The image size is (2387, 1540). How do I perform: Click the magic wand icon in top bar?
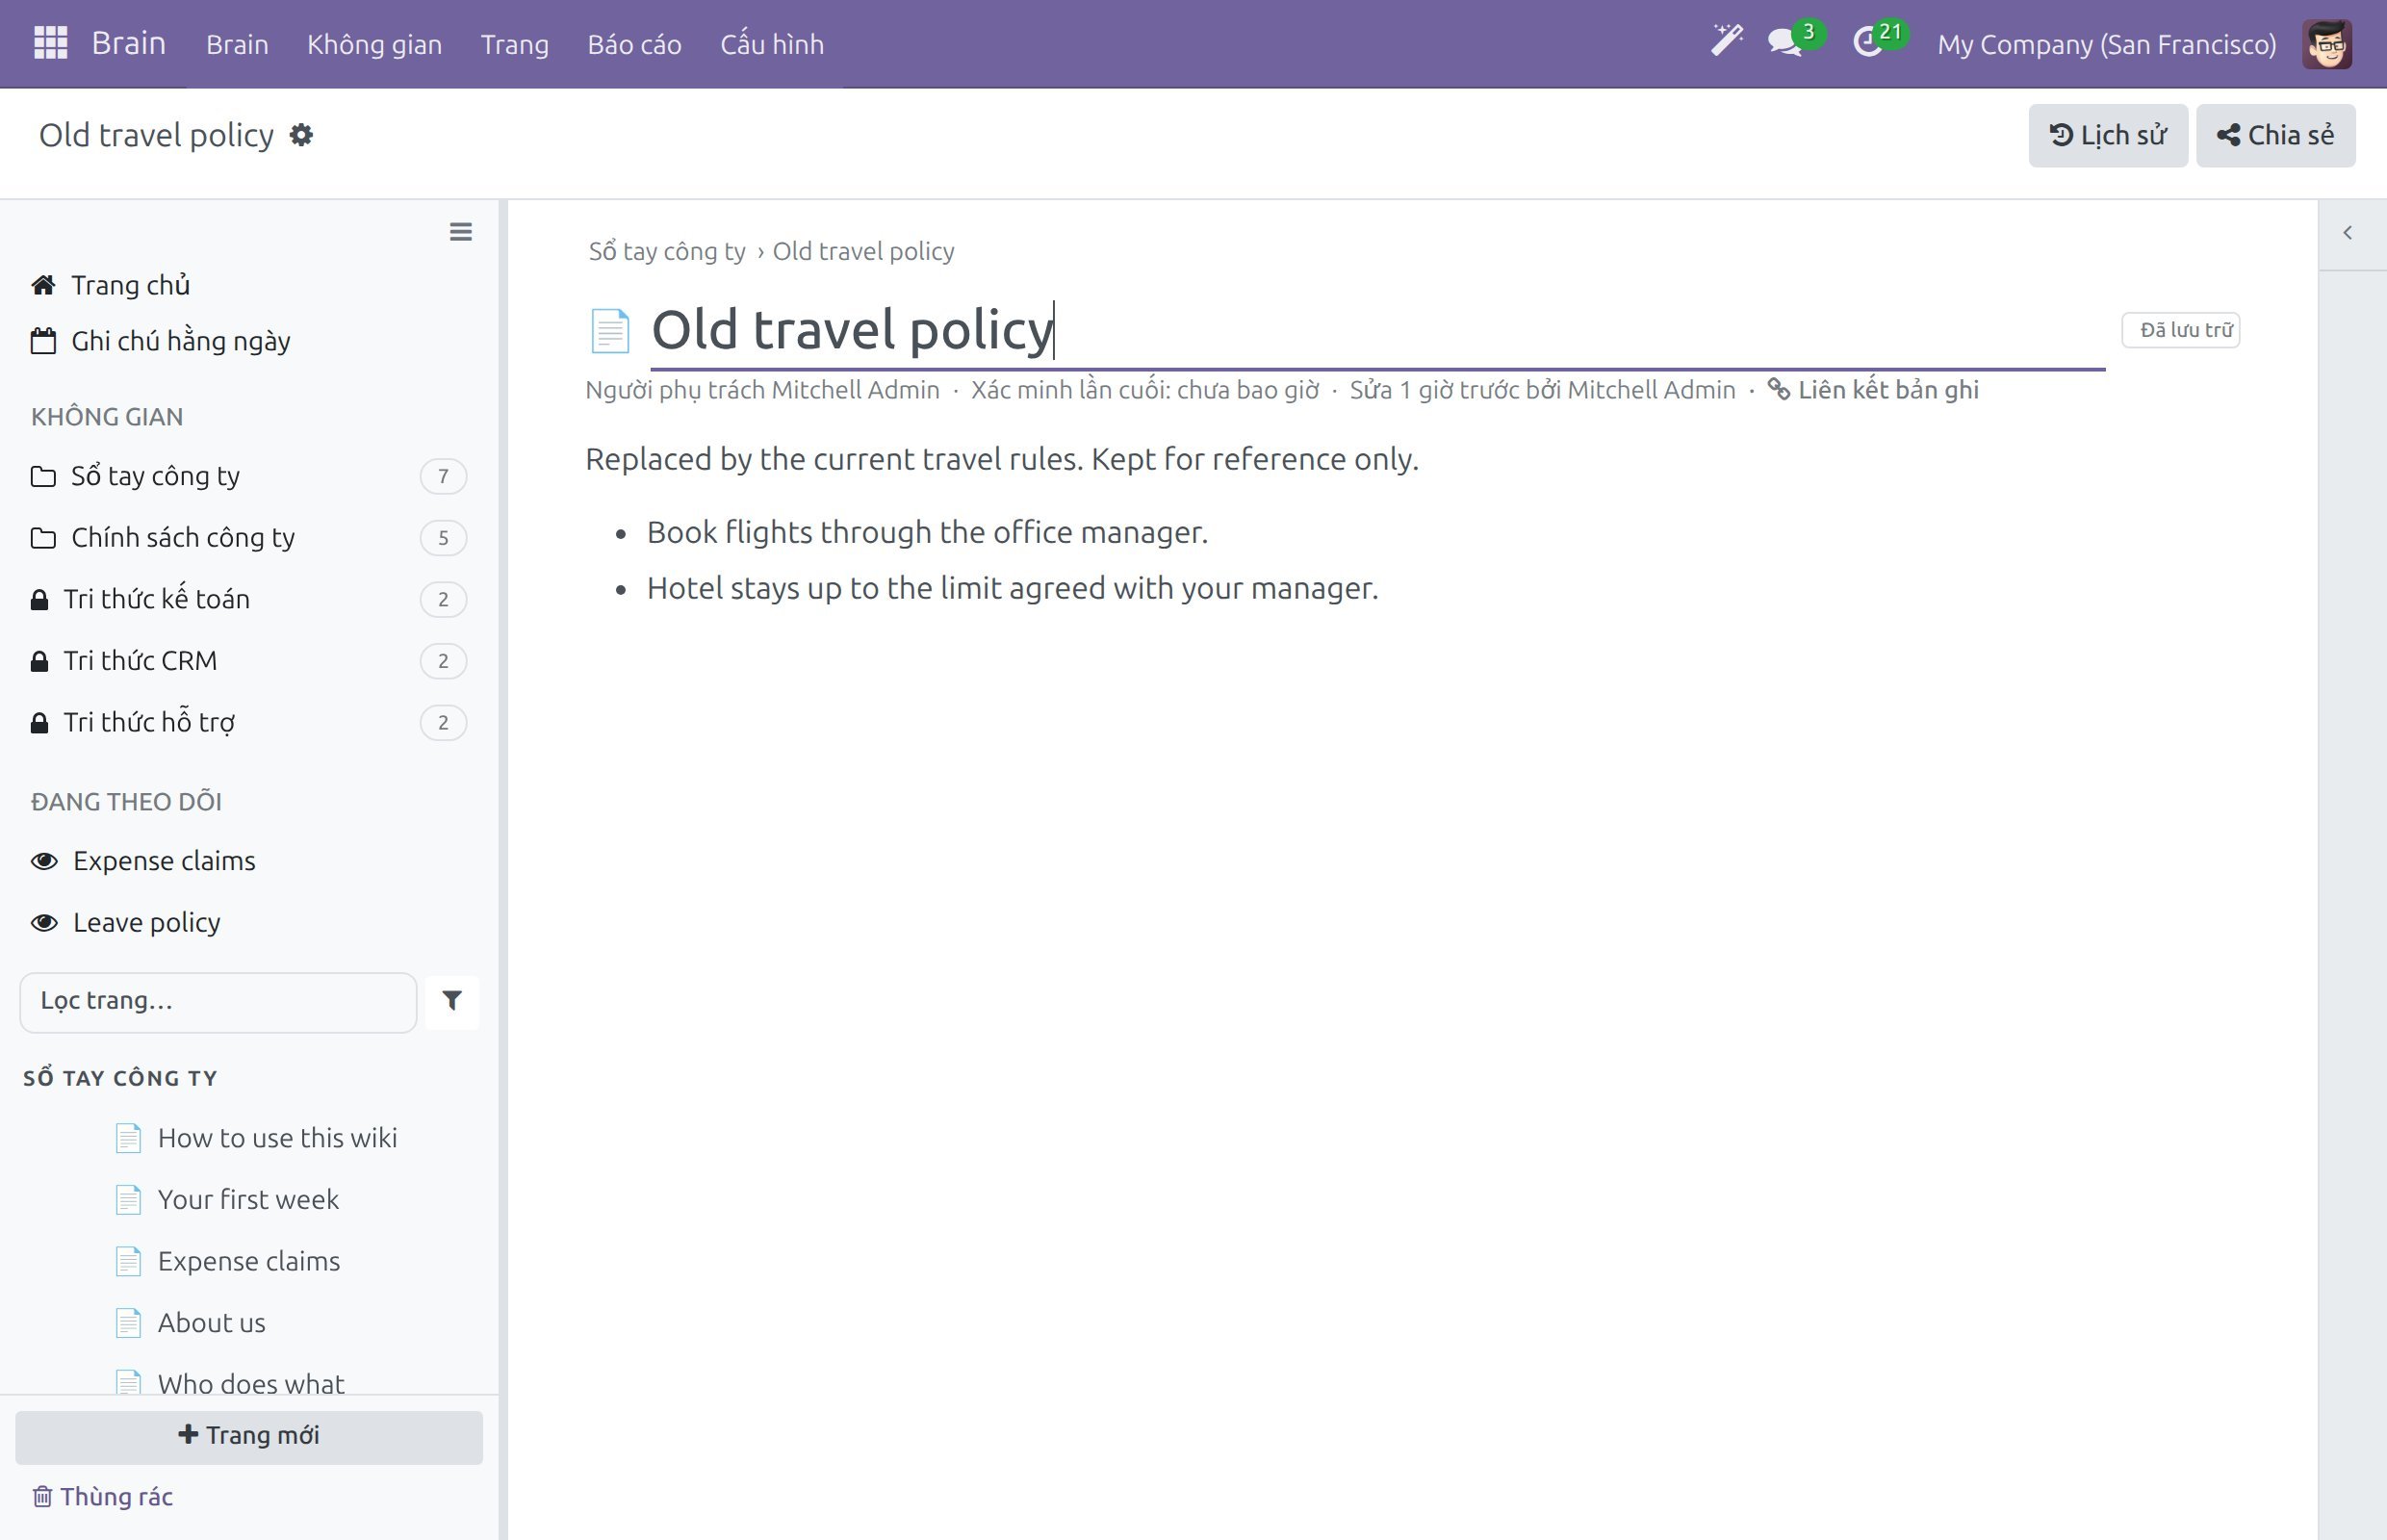(x=1726, y=41)
